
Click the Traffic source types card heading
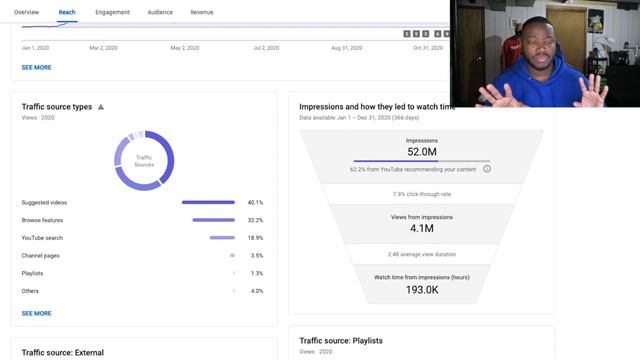[x=57, y=107]
